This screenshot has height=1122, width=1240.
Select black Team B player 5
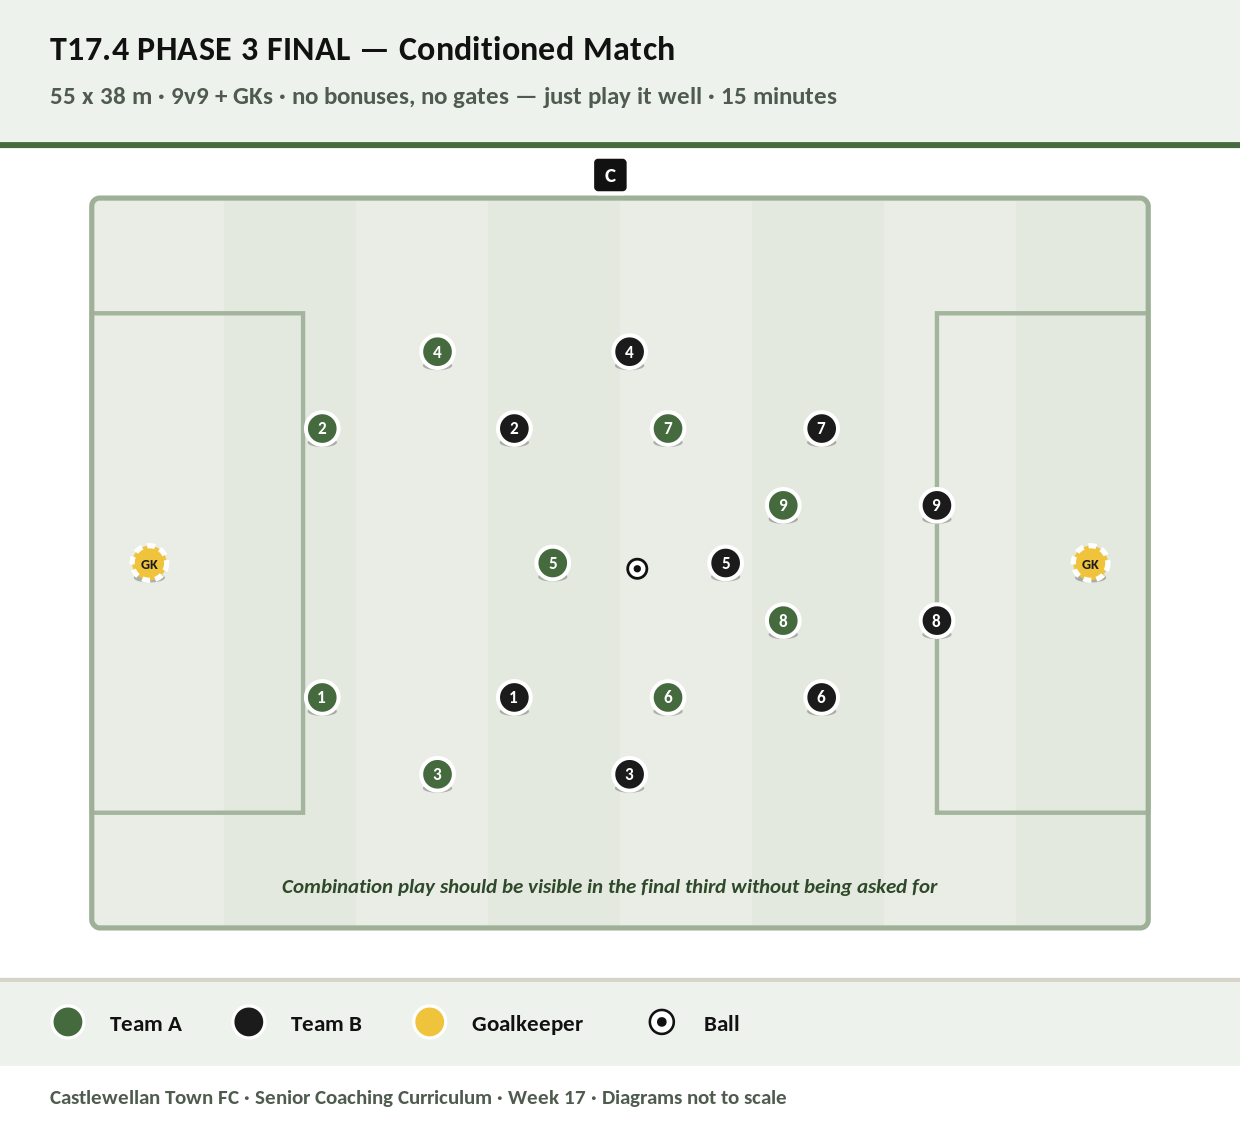pyautogui.click(x=726, y=563)
